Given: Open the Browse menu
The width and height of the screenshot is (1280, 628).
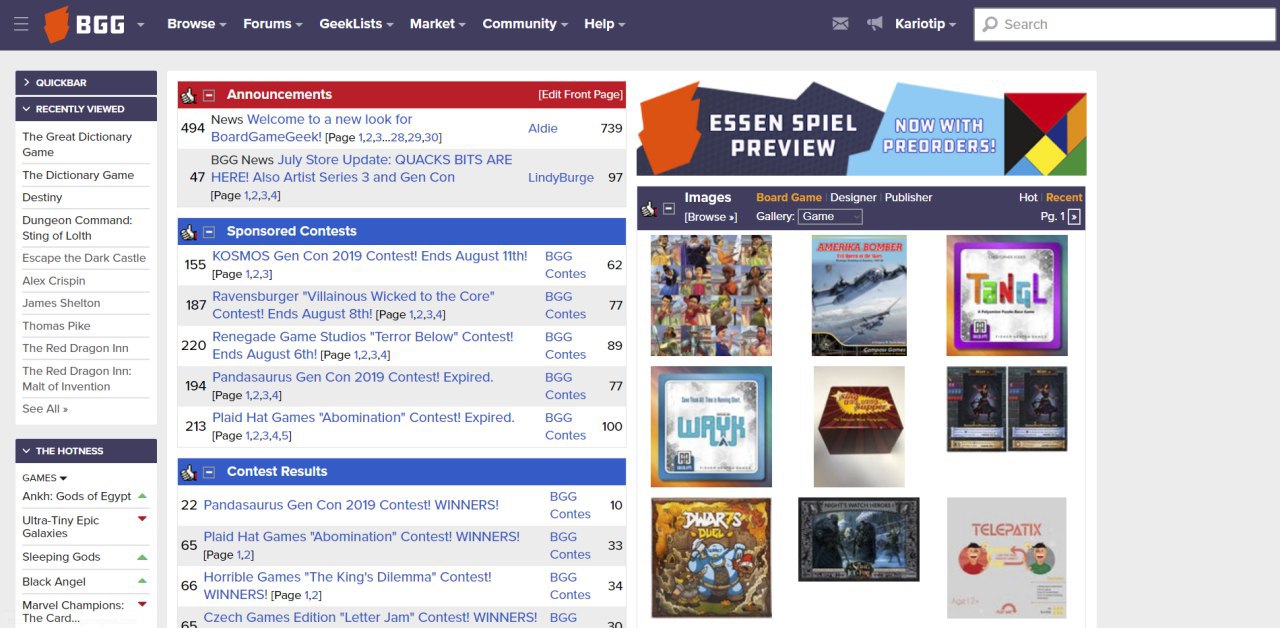Looking at the screenshot, I should (x=196, y=24).
